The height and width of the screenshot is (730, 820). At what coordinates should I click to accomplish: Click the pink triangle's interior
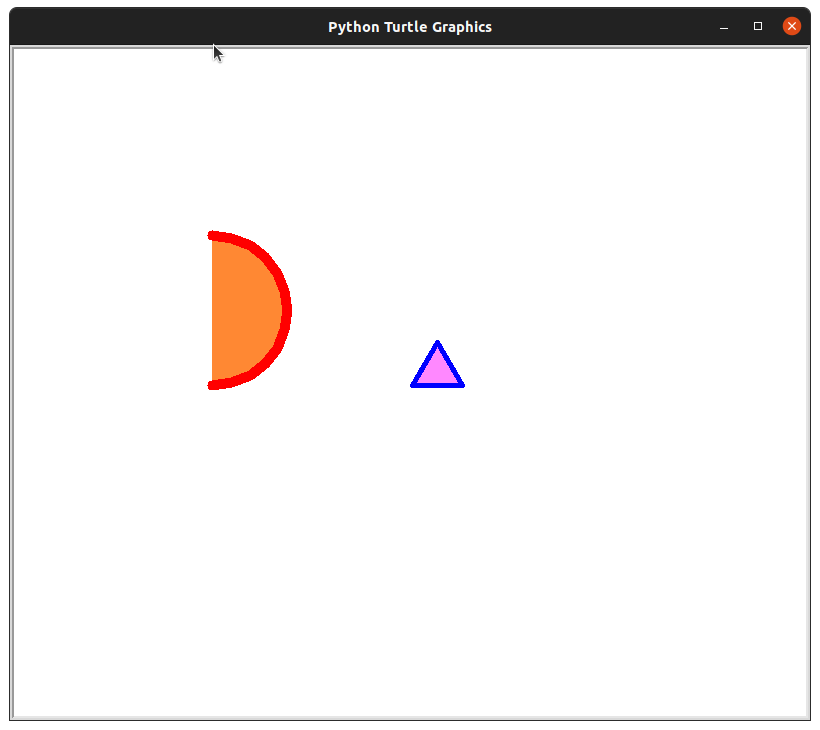tap(437, 371)
